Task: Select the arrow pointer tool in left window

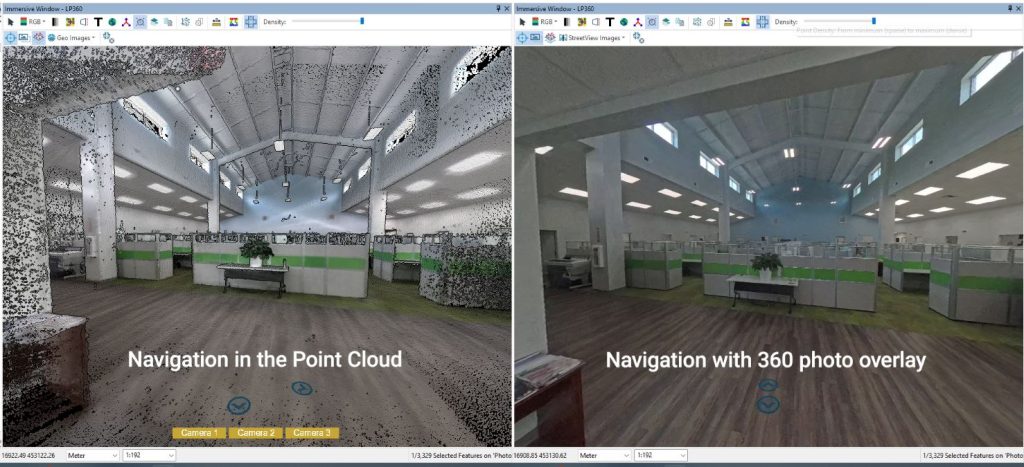Action: 8,21
